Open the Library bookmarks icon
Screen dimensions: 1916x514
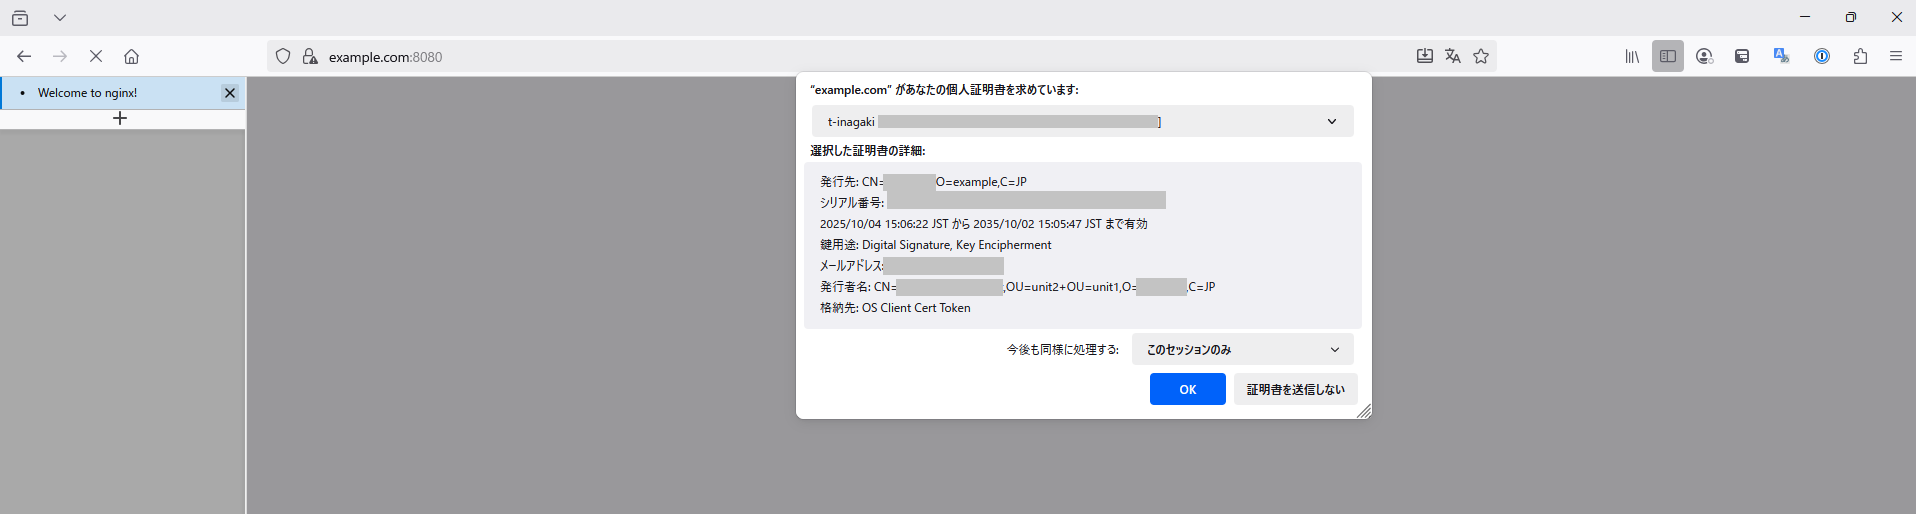coord(1632,57)
